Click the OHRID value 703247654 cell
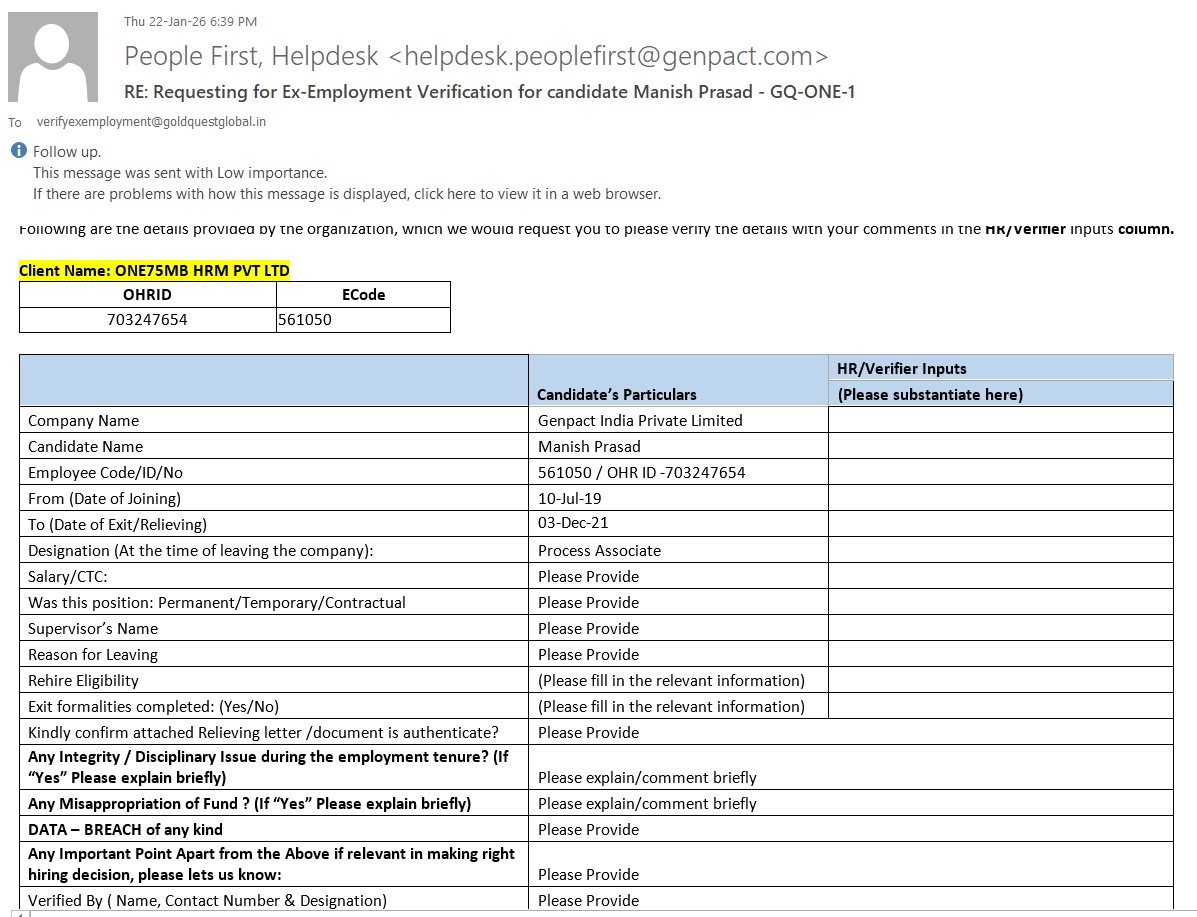Screen dimensions: 1197x917 (147, 320)
